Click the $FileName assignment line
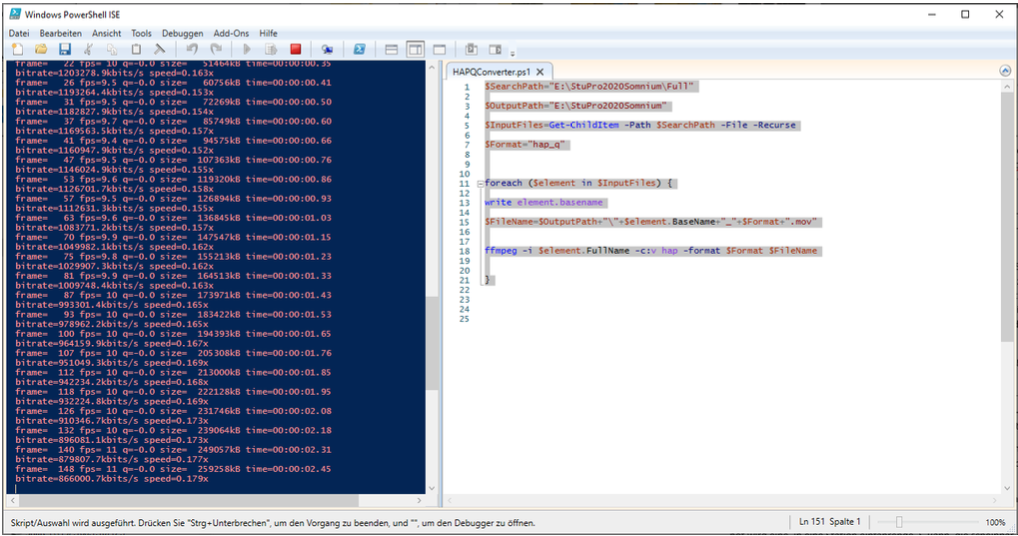 click(651, 222)
